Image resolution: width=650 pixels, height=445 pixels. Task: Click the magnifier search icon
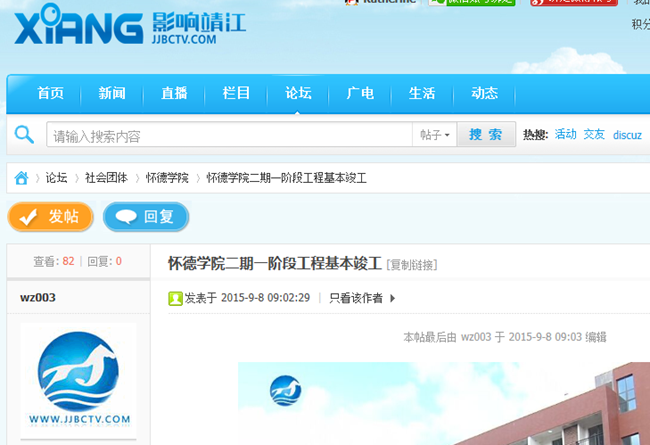pyautogui.click(x=25, y=135)
